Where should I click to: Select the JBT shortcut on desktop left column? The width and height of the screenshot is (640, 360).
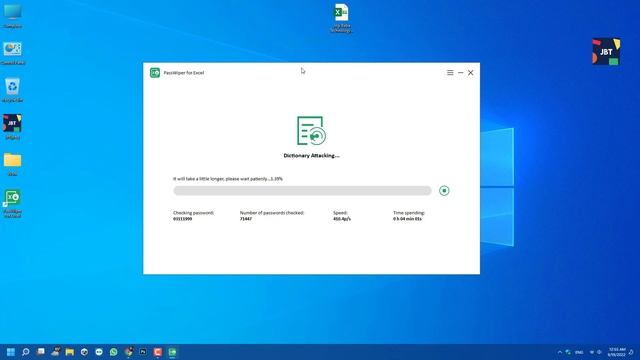pyautogui.click(x=13, y=127)
